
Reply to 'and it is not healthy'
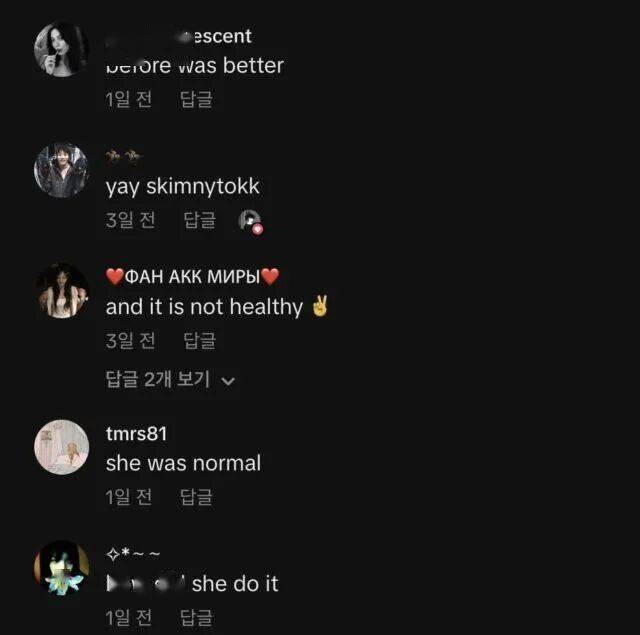[x=200, y=340]
